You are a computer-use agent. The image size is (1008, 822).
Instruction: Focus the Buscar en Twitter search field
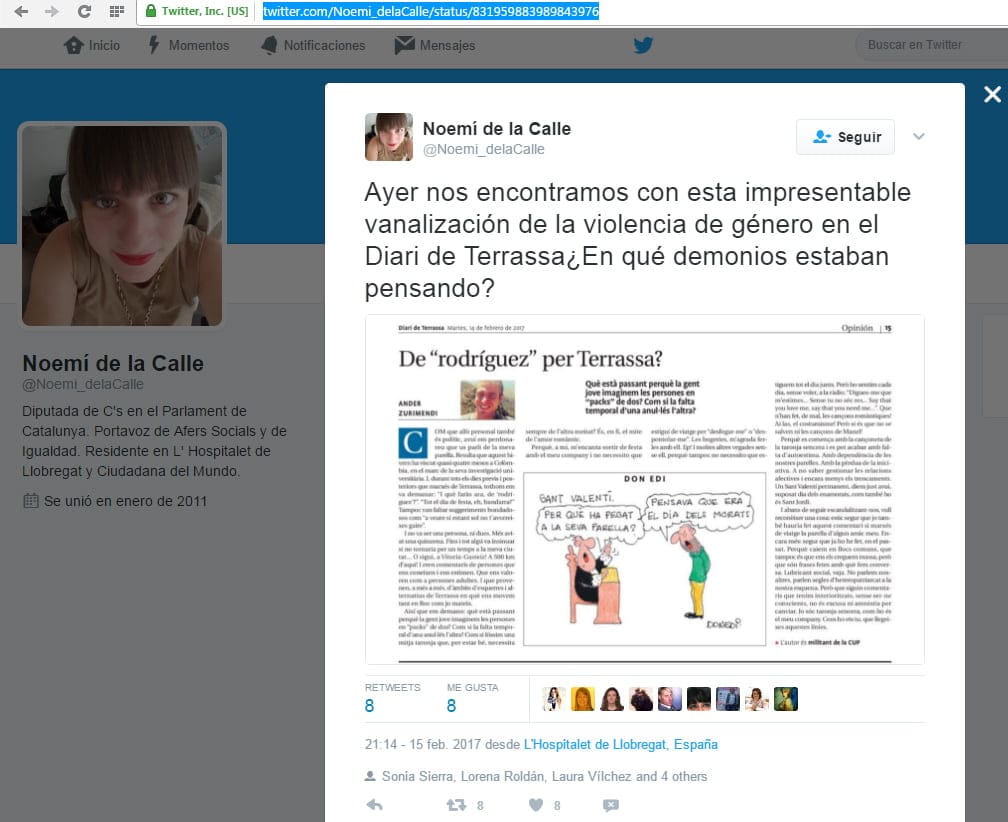931,45
